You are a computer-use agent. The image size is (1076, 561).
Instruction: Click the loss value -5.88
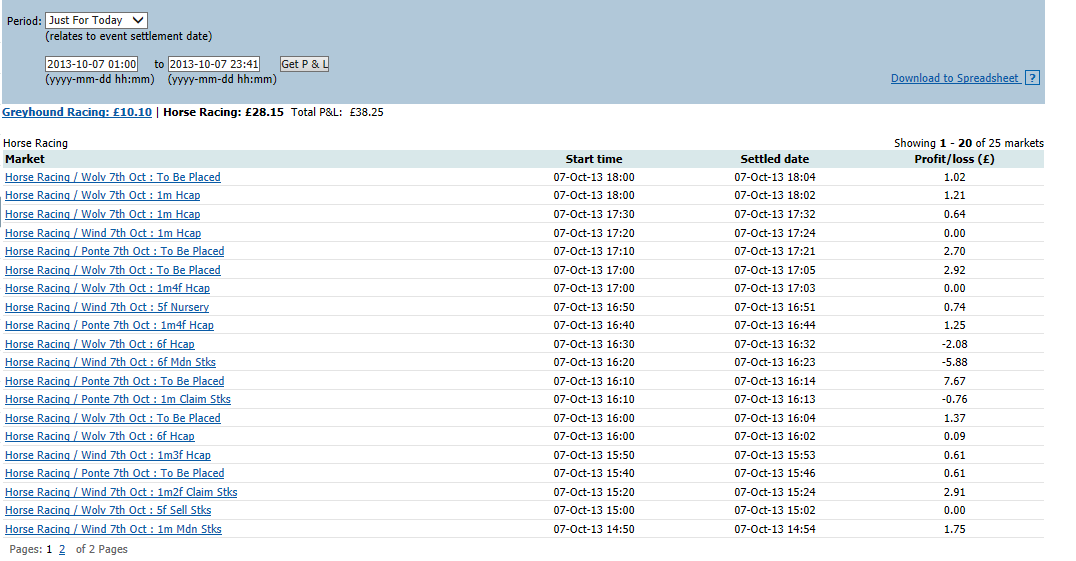954,362
